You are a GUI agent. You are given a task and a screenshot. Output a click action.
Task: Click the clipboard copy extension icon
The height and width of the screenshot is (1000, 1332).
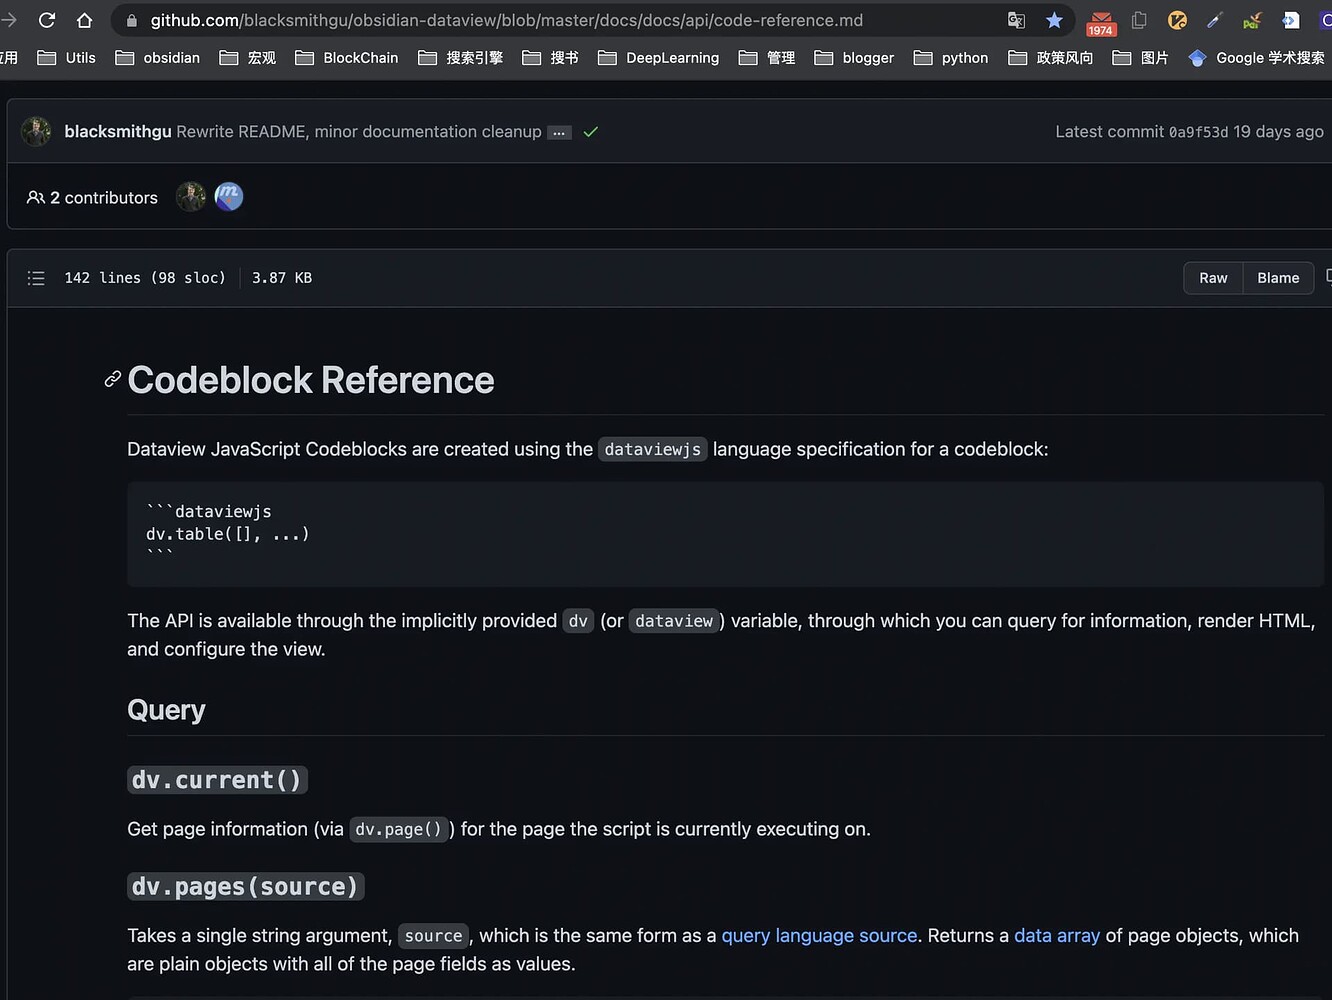pyautogui.click(x=1139, y=20)
